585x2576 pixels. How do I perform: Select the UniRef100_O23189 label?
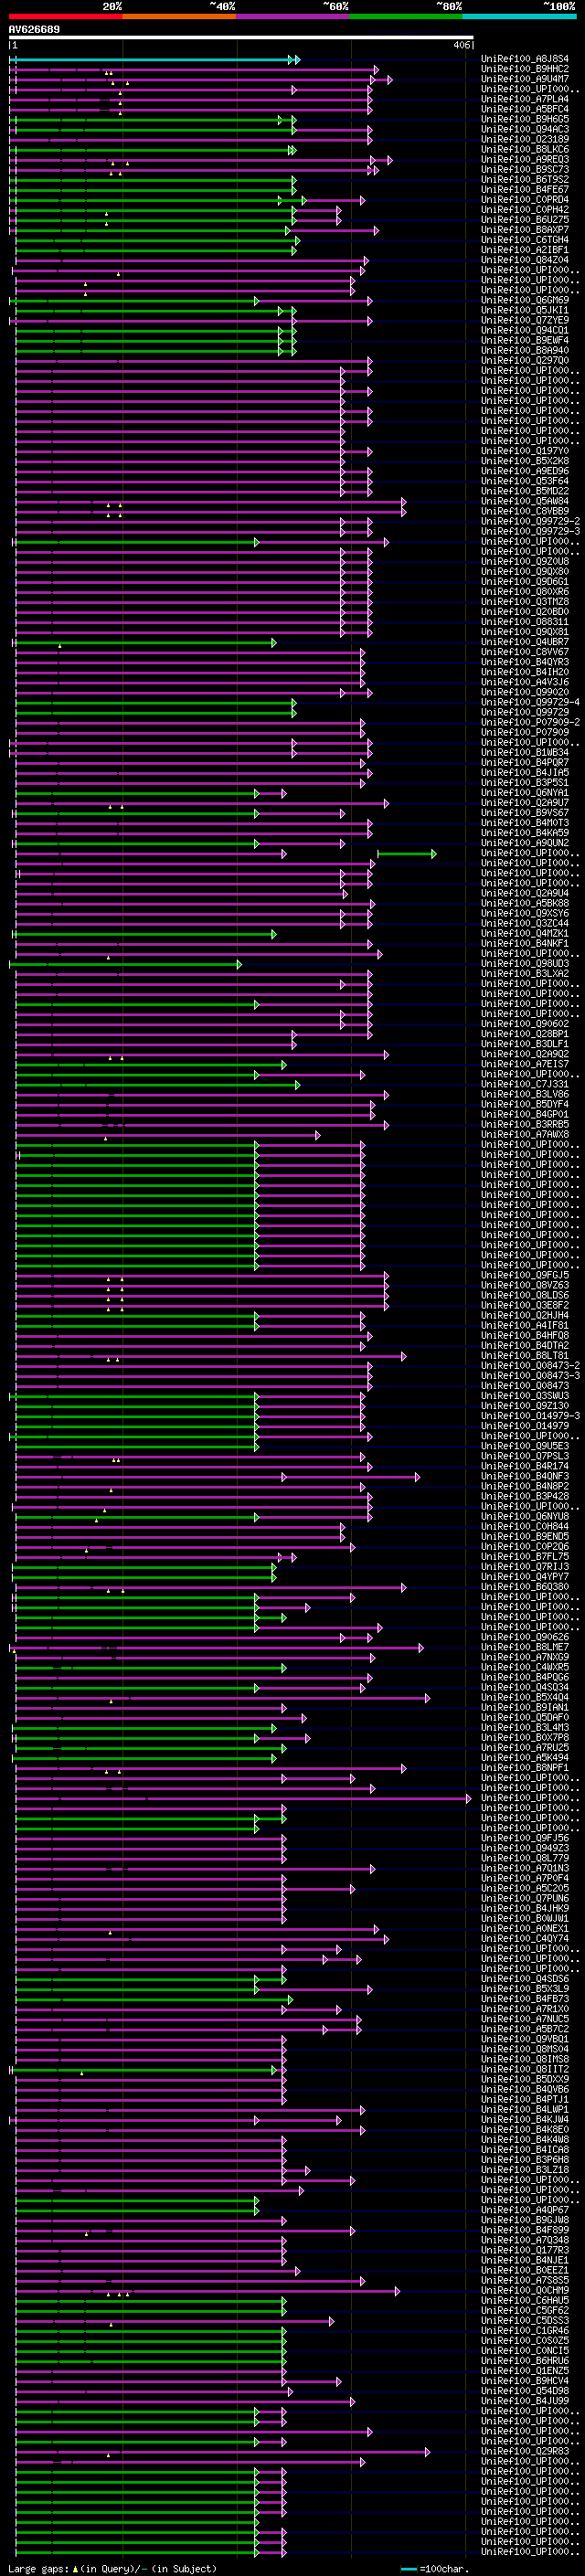pyautogui.click(x=525, y=139)
